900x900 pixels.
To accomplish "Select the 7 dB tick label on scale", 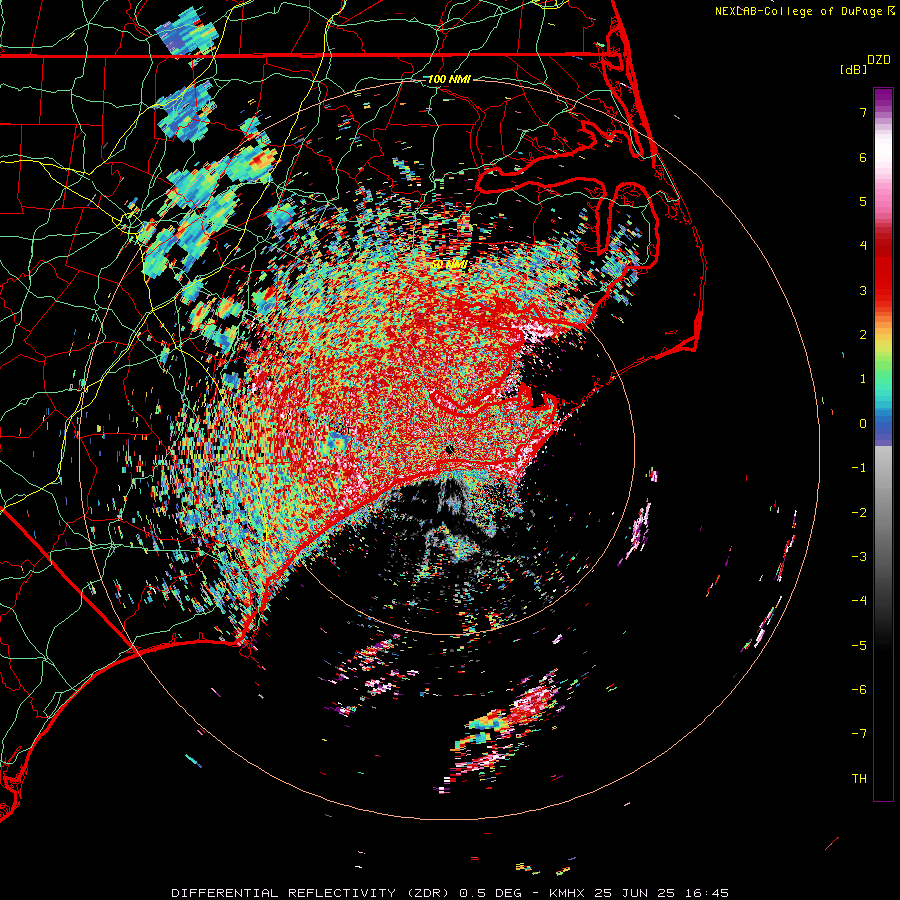I will pyautogui.click(x=863, y=112).
